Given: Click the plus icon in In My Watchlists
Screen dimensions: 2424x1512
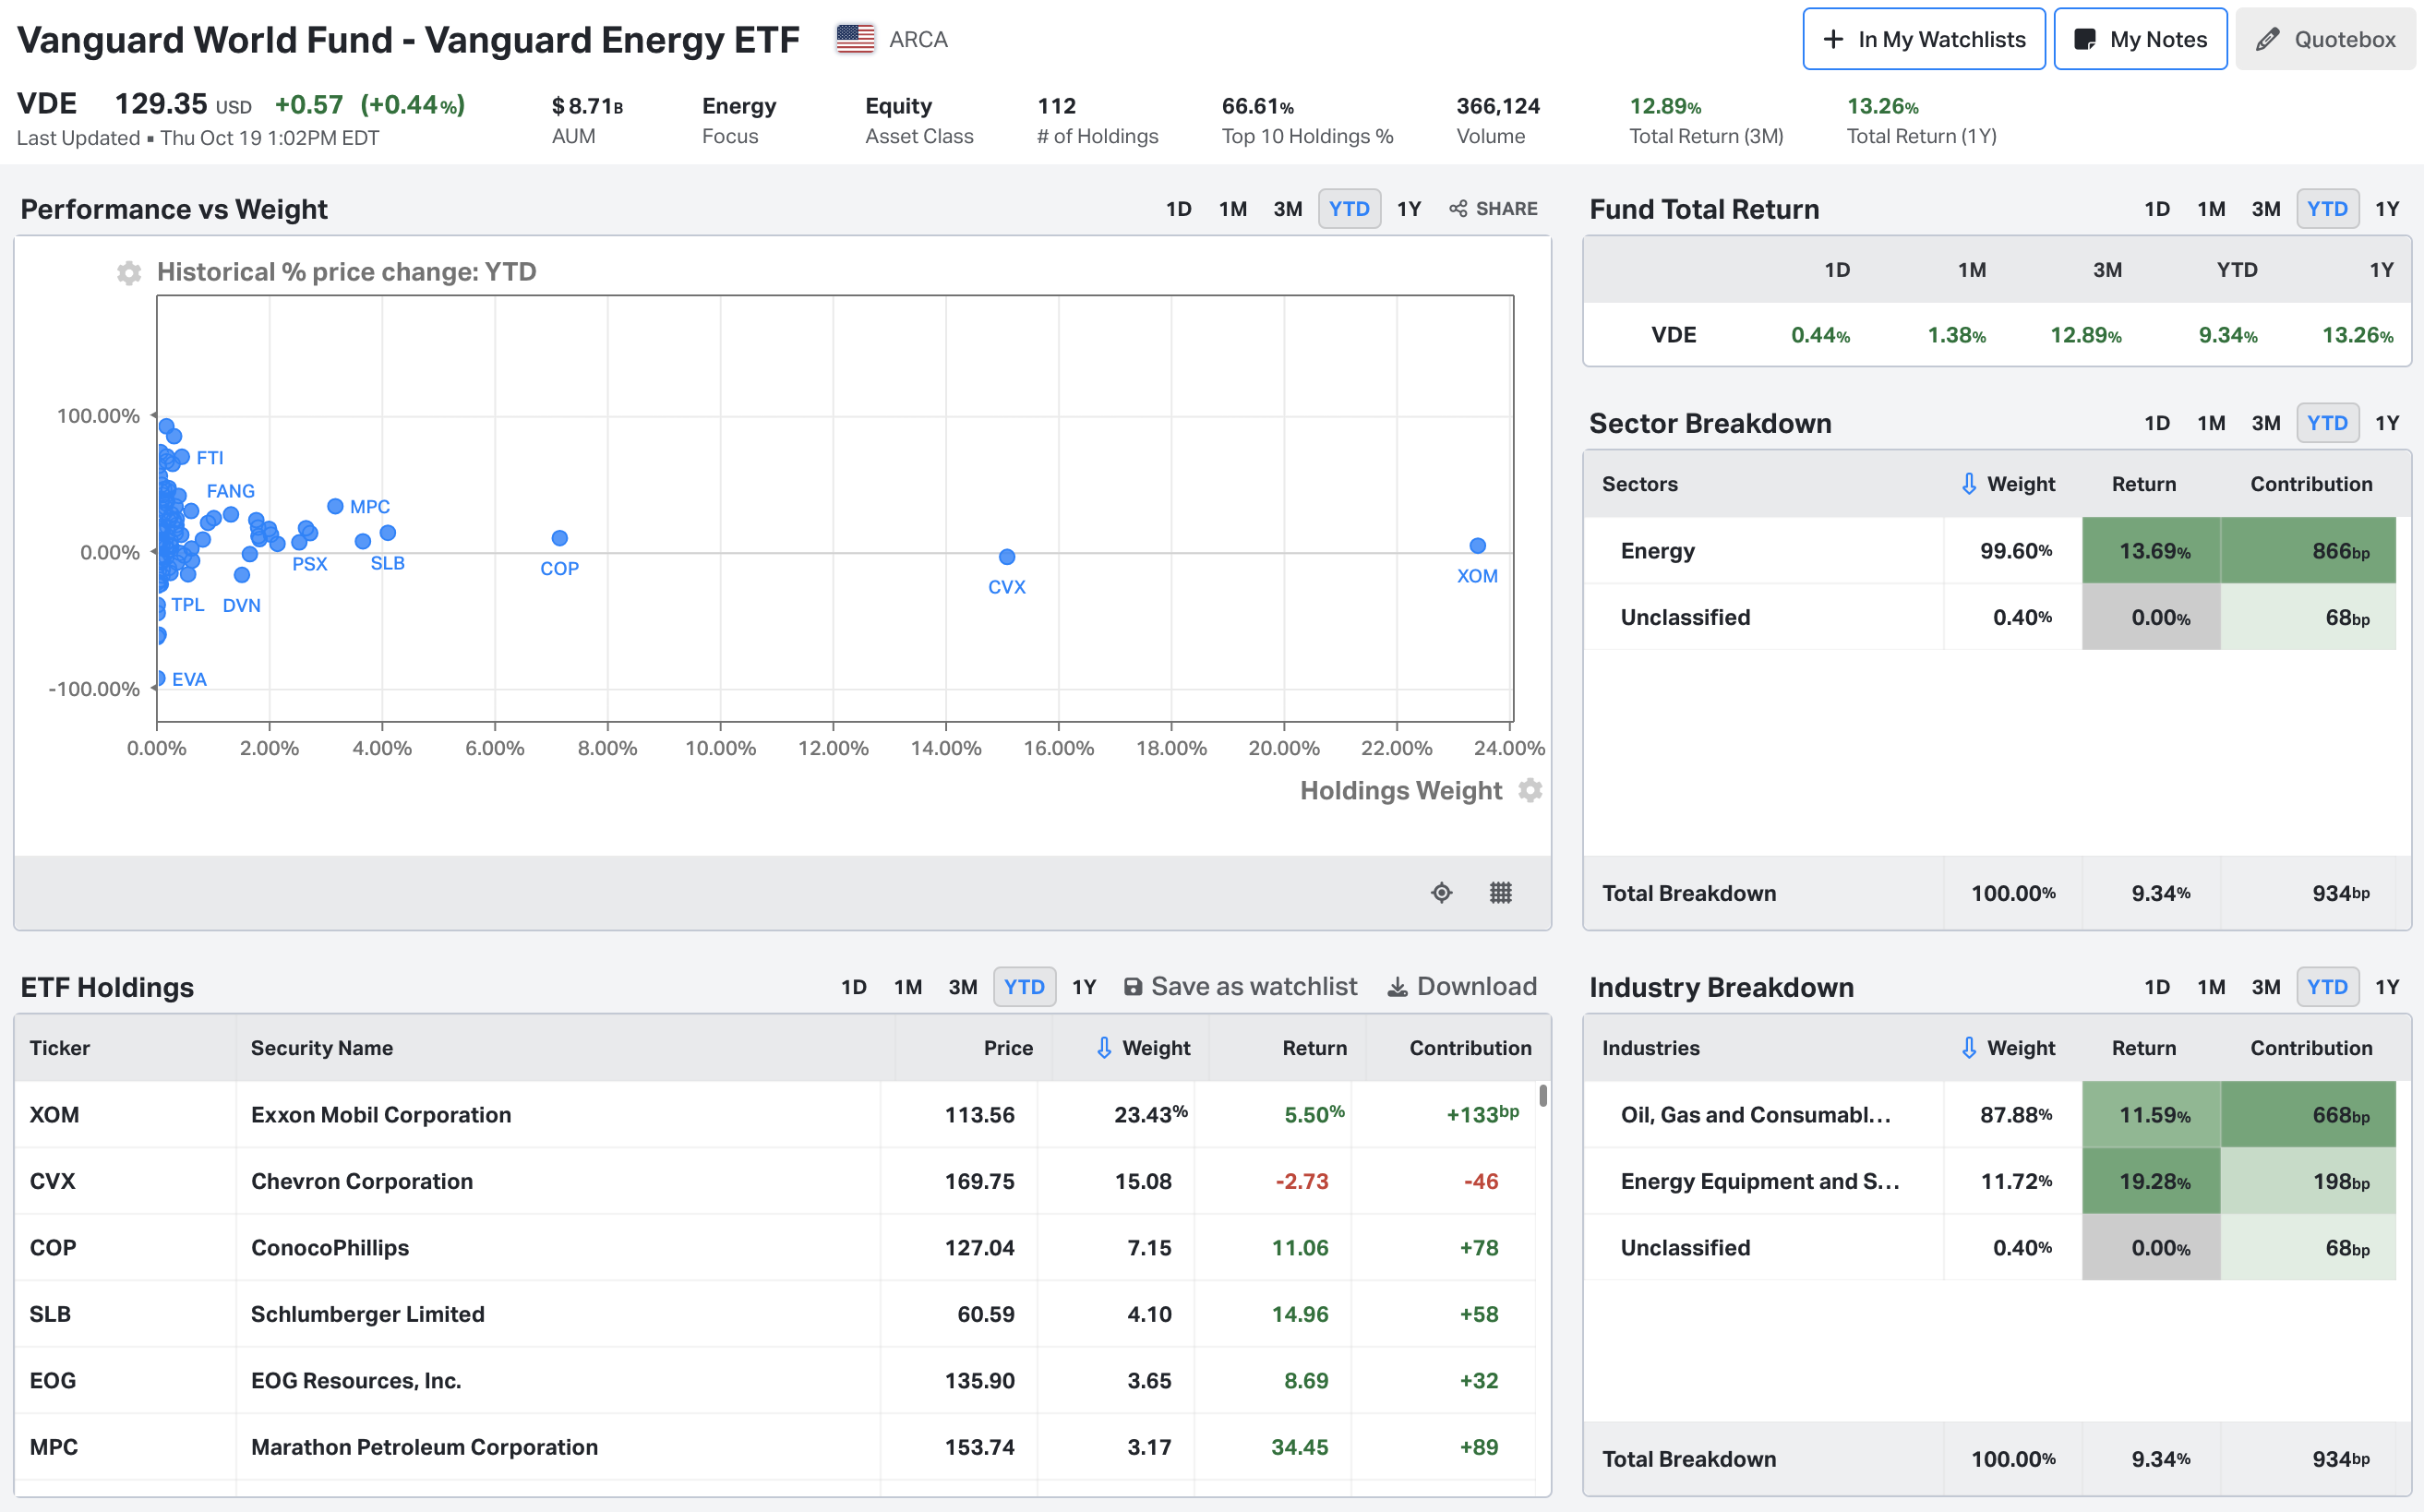Looking at the screenshot, I should coord(1833,39).
